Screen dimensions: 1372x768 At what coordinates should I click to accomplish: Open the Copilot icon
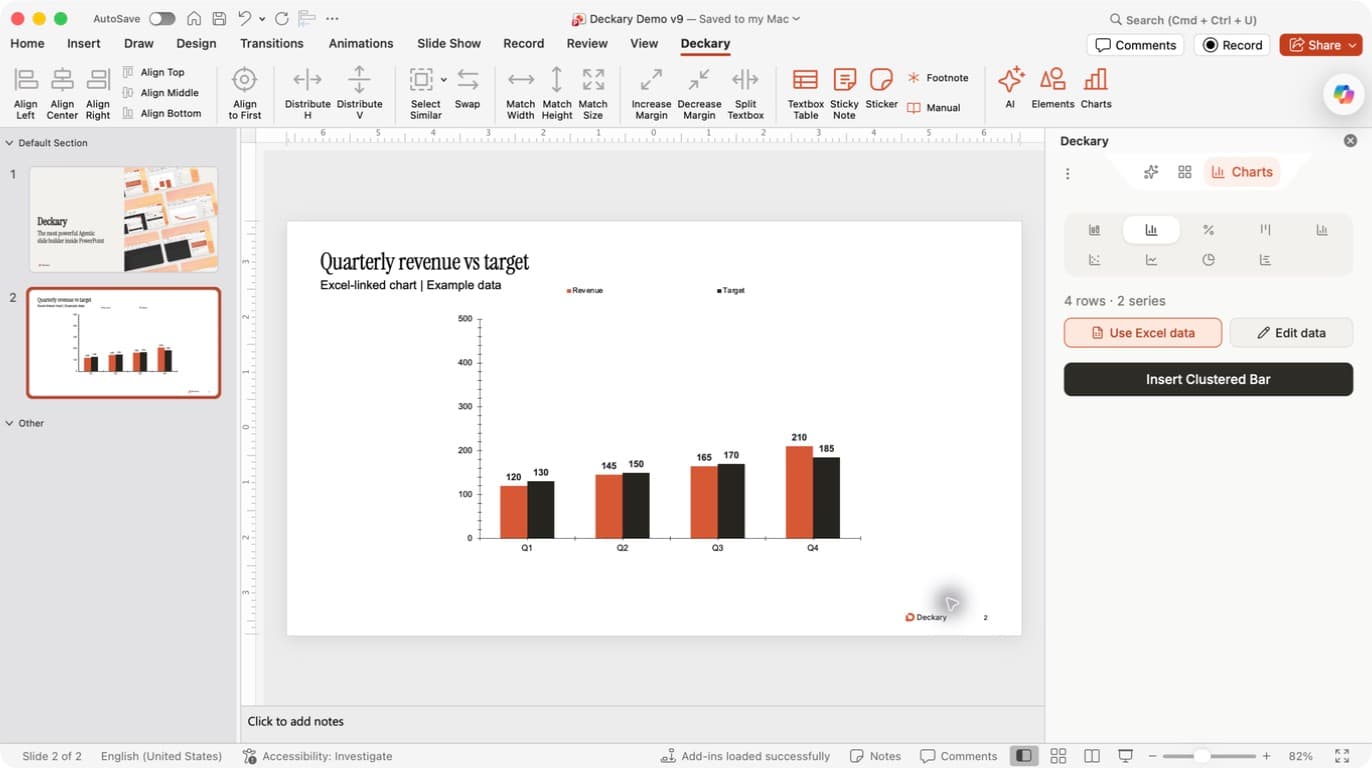point(1343,95)
